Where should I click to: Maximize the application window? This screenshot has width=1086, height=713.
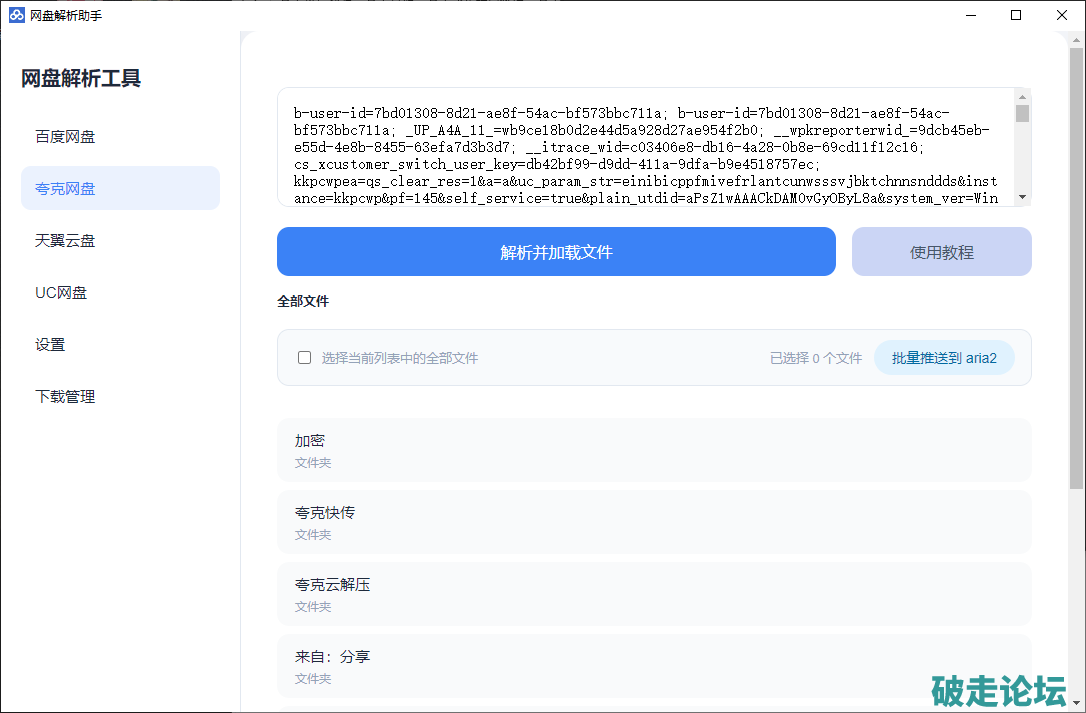(x=1016, y=15)
